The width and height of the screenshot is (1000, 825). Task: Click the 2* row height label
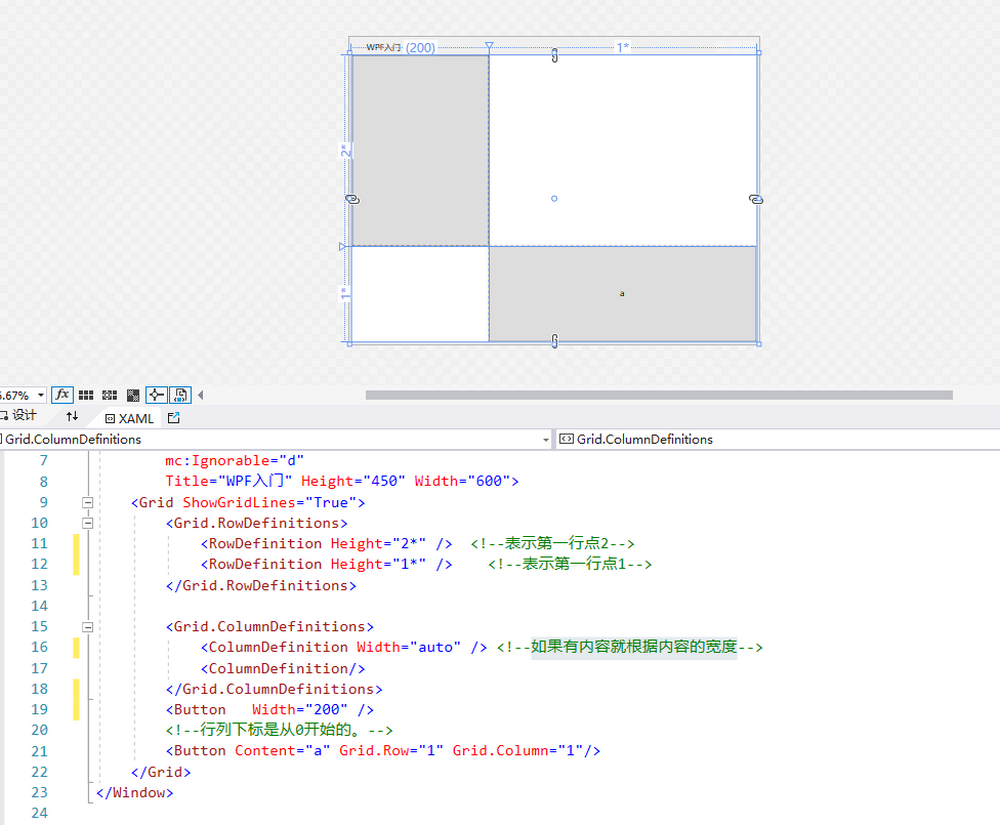[x=345, y=150]
